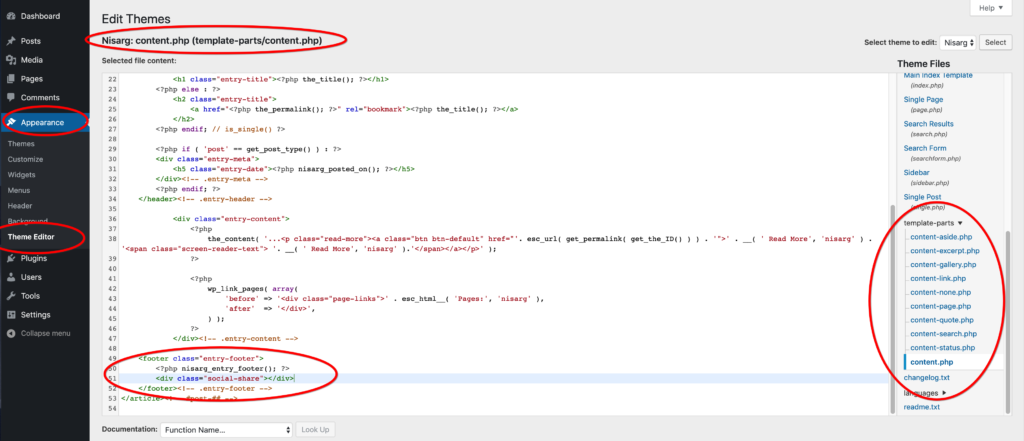The image size is (1024, 441).
Task: Click the wp_link_pages code line
Action: [253, 288]
